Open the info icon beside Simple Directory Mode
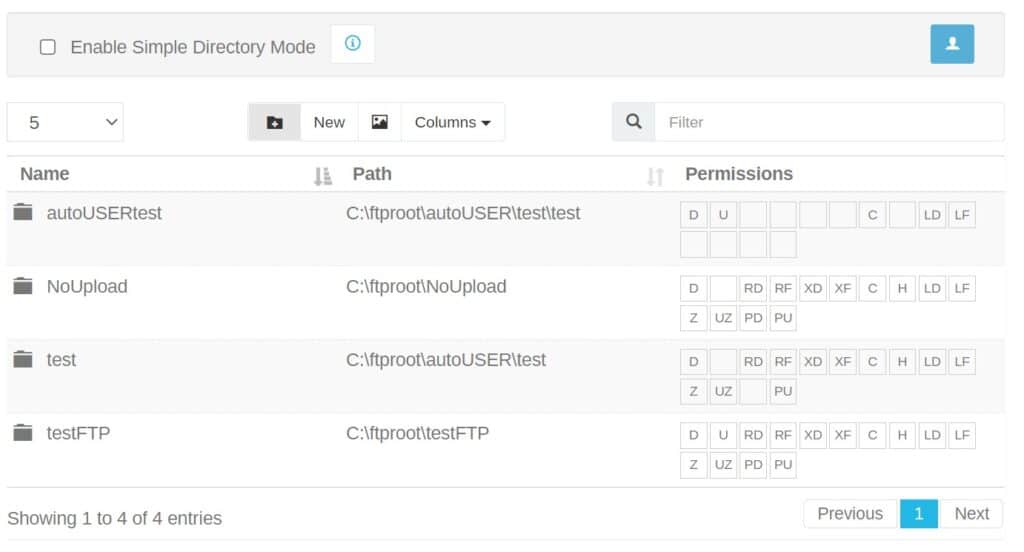 point(353,44)
